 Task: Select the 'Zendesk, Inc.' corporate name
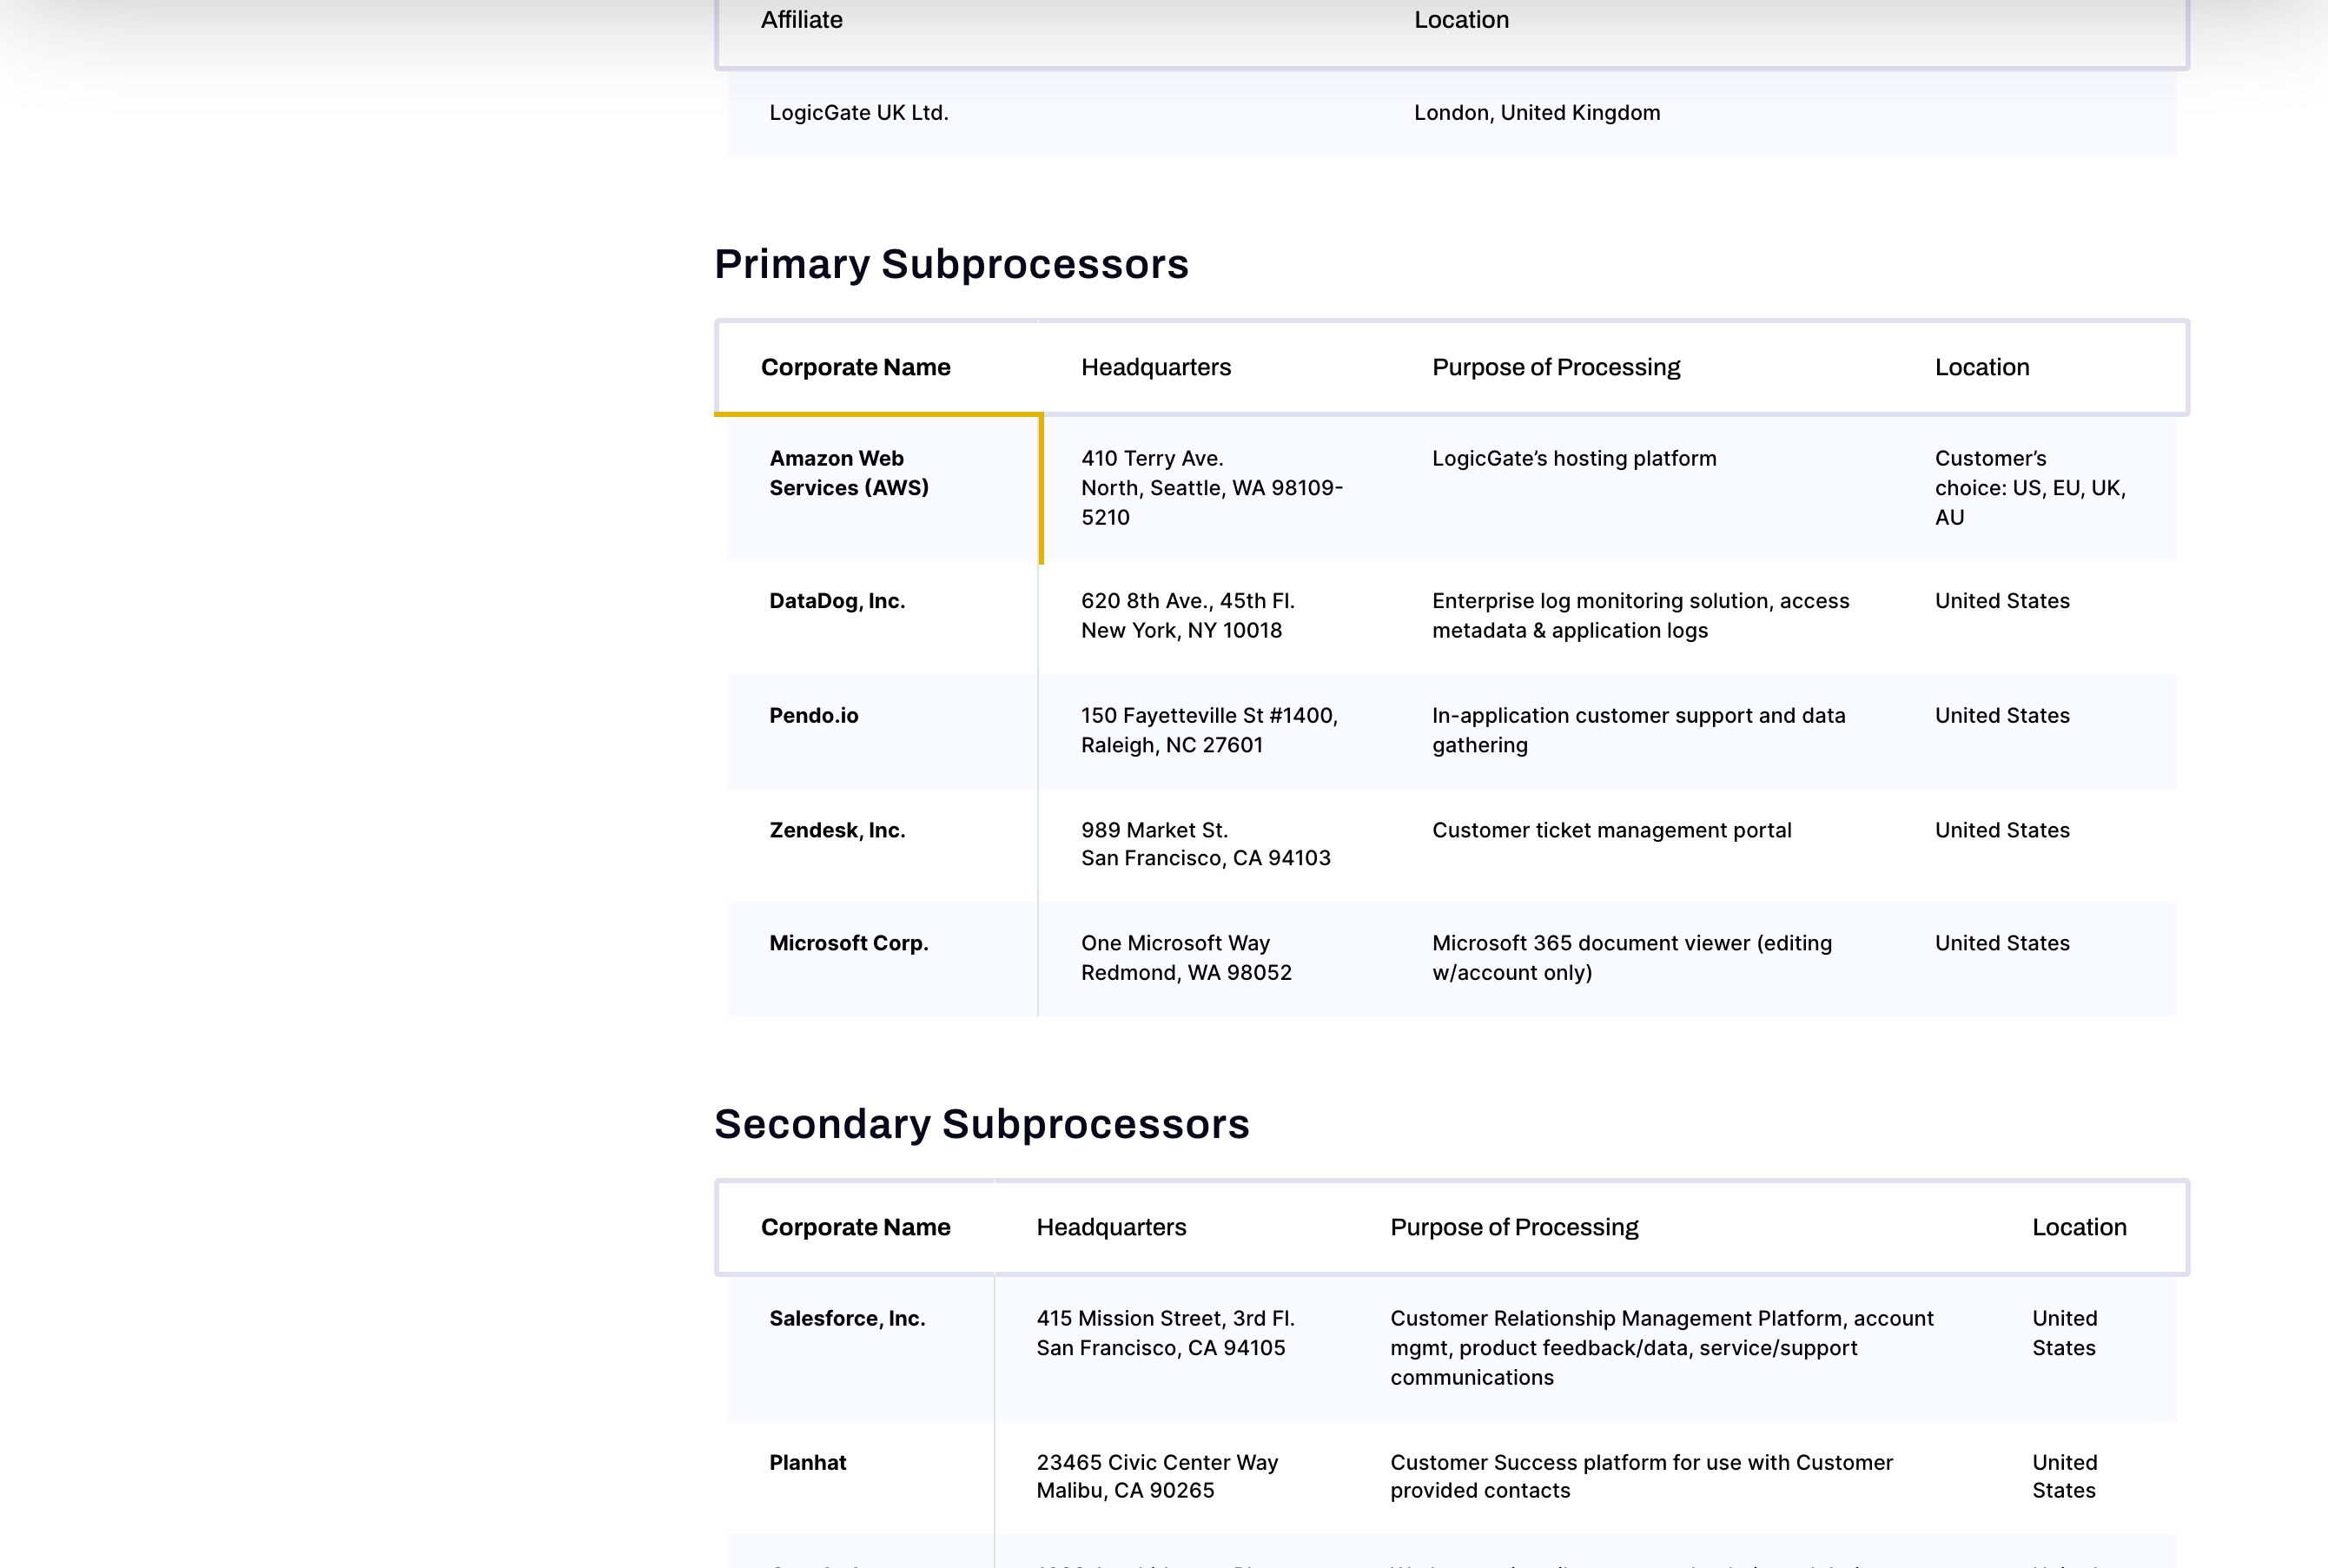pos(837,830)
